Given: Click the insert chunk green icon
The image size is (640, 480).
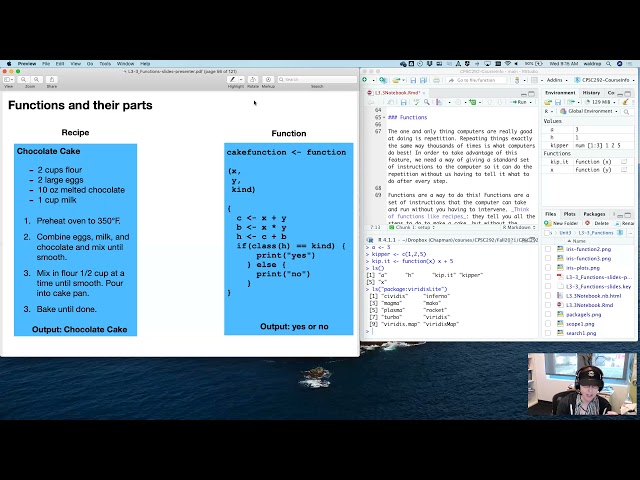Looking at the screenshot, I should click(473, 102).
